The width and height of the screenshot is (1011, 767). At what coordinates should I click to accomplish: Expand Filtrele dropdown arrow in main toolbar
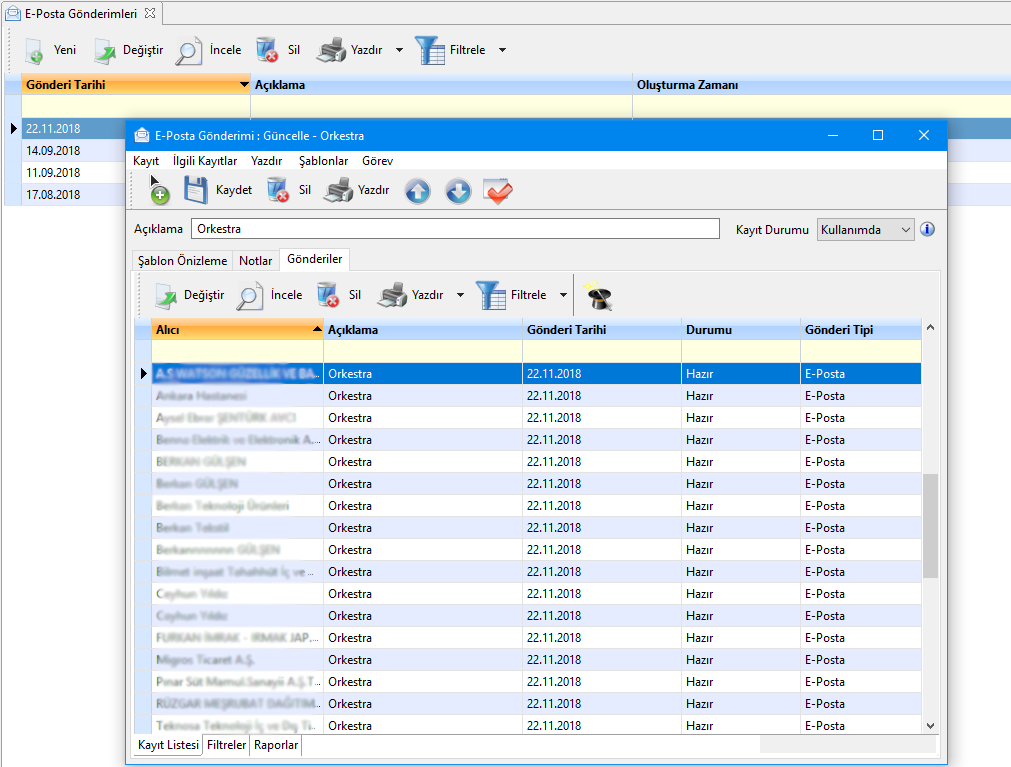pyautogui.click(x=502, y=50)
